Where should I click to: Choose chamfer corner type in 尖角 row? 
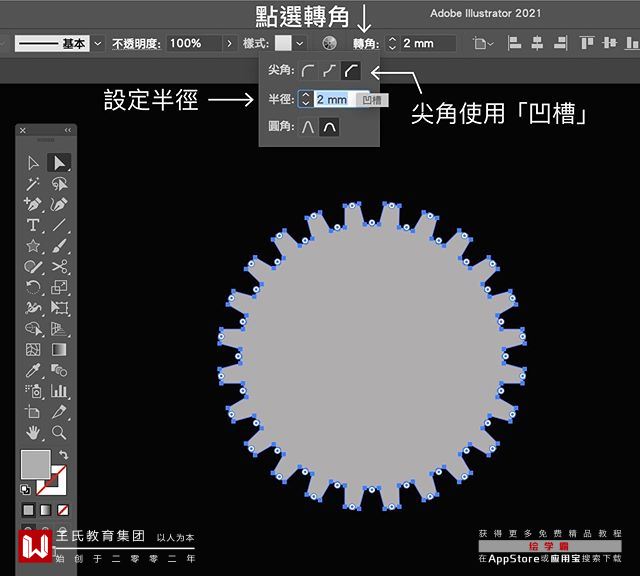click(351, 71)
